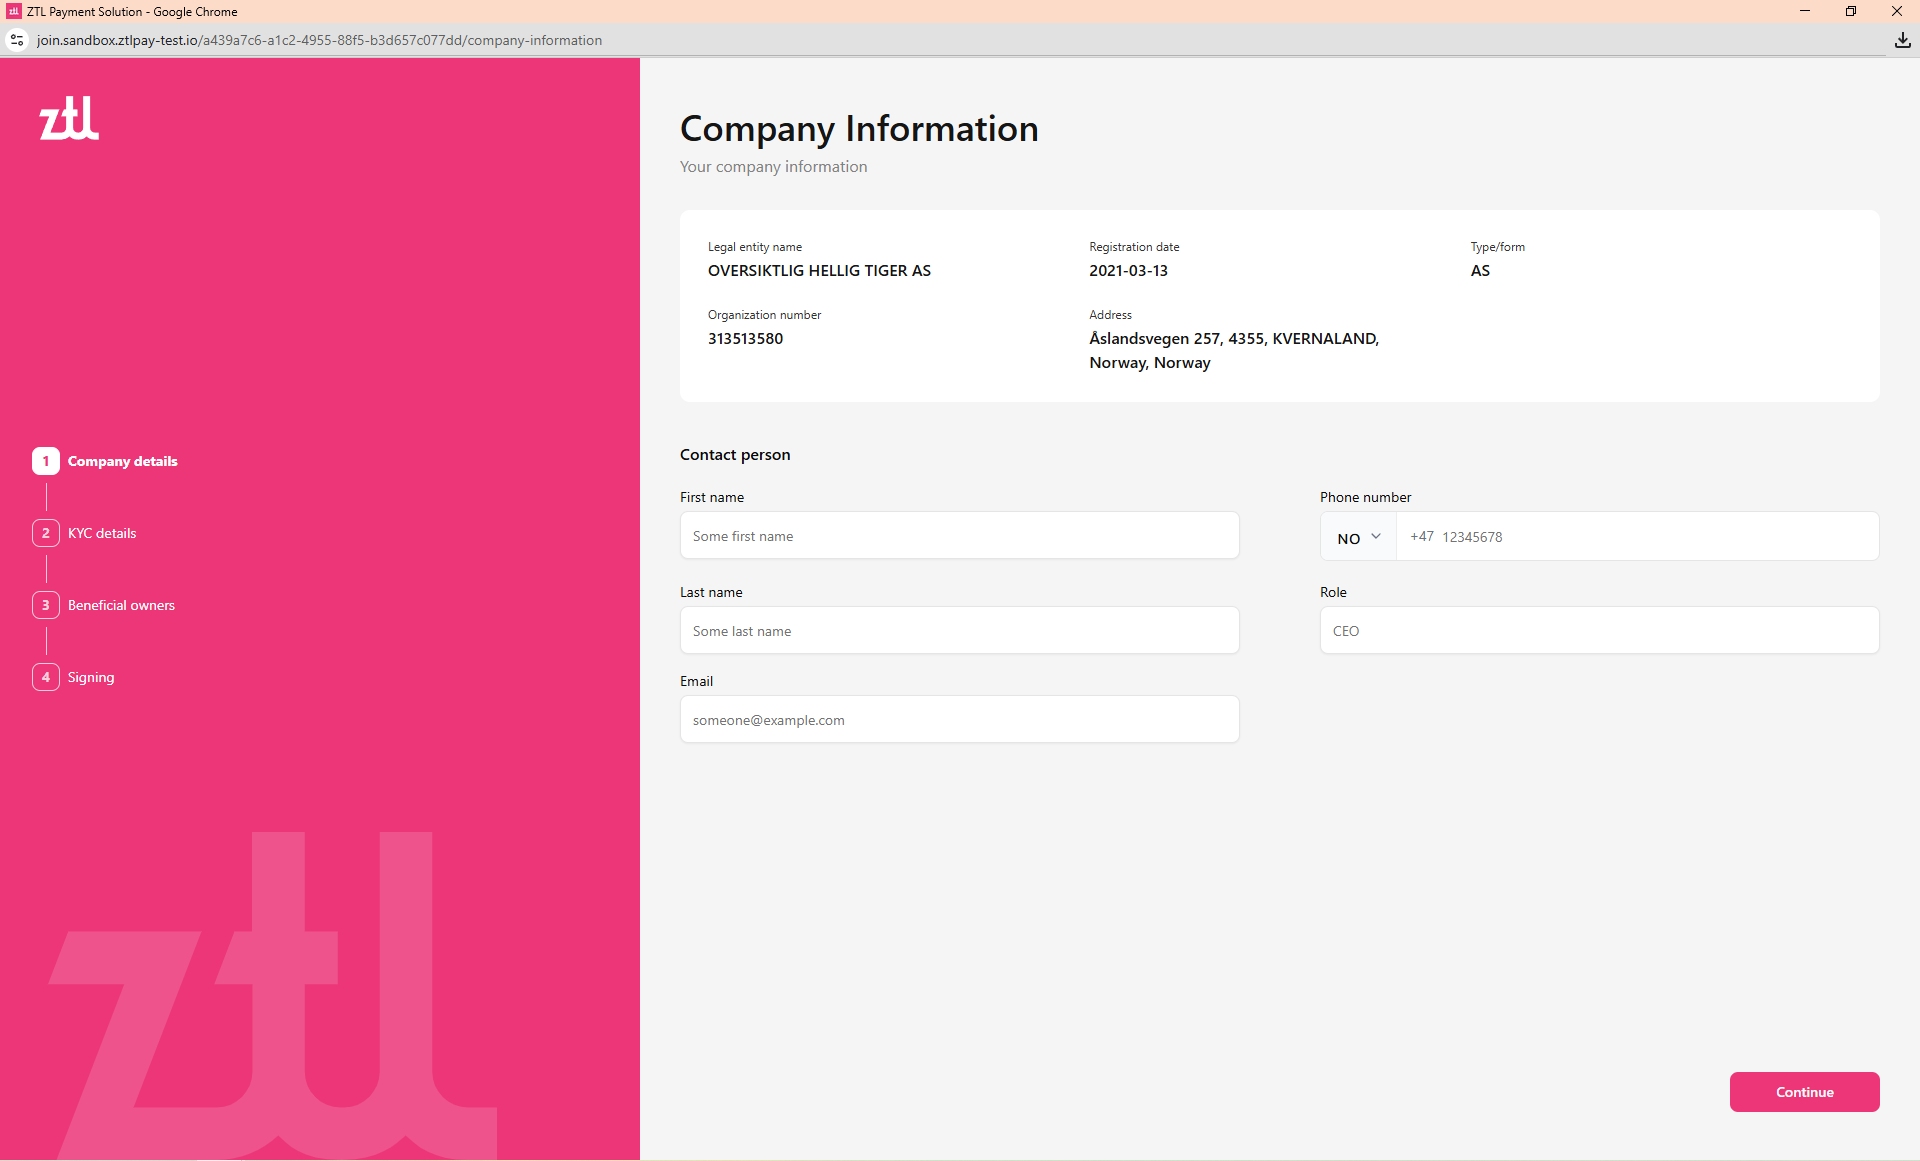The width and height of the screenshot is (1920, 1161).
Task: Open the NO country code dropdown
Action: (1358, 537)
